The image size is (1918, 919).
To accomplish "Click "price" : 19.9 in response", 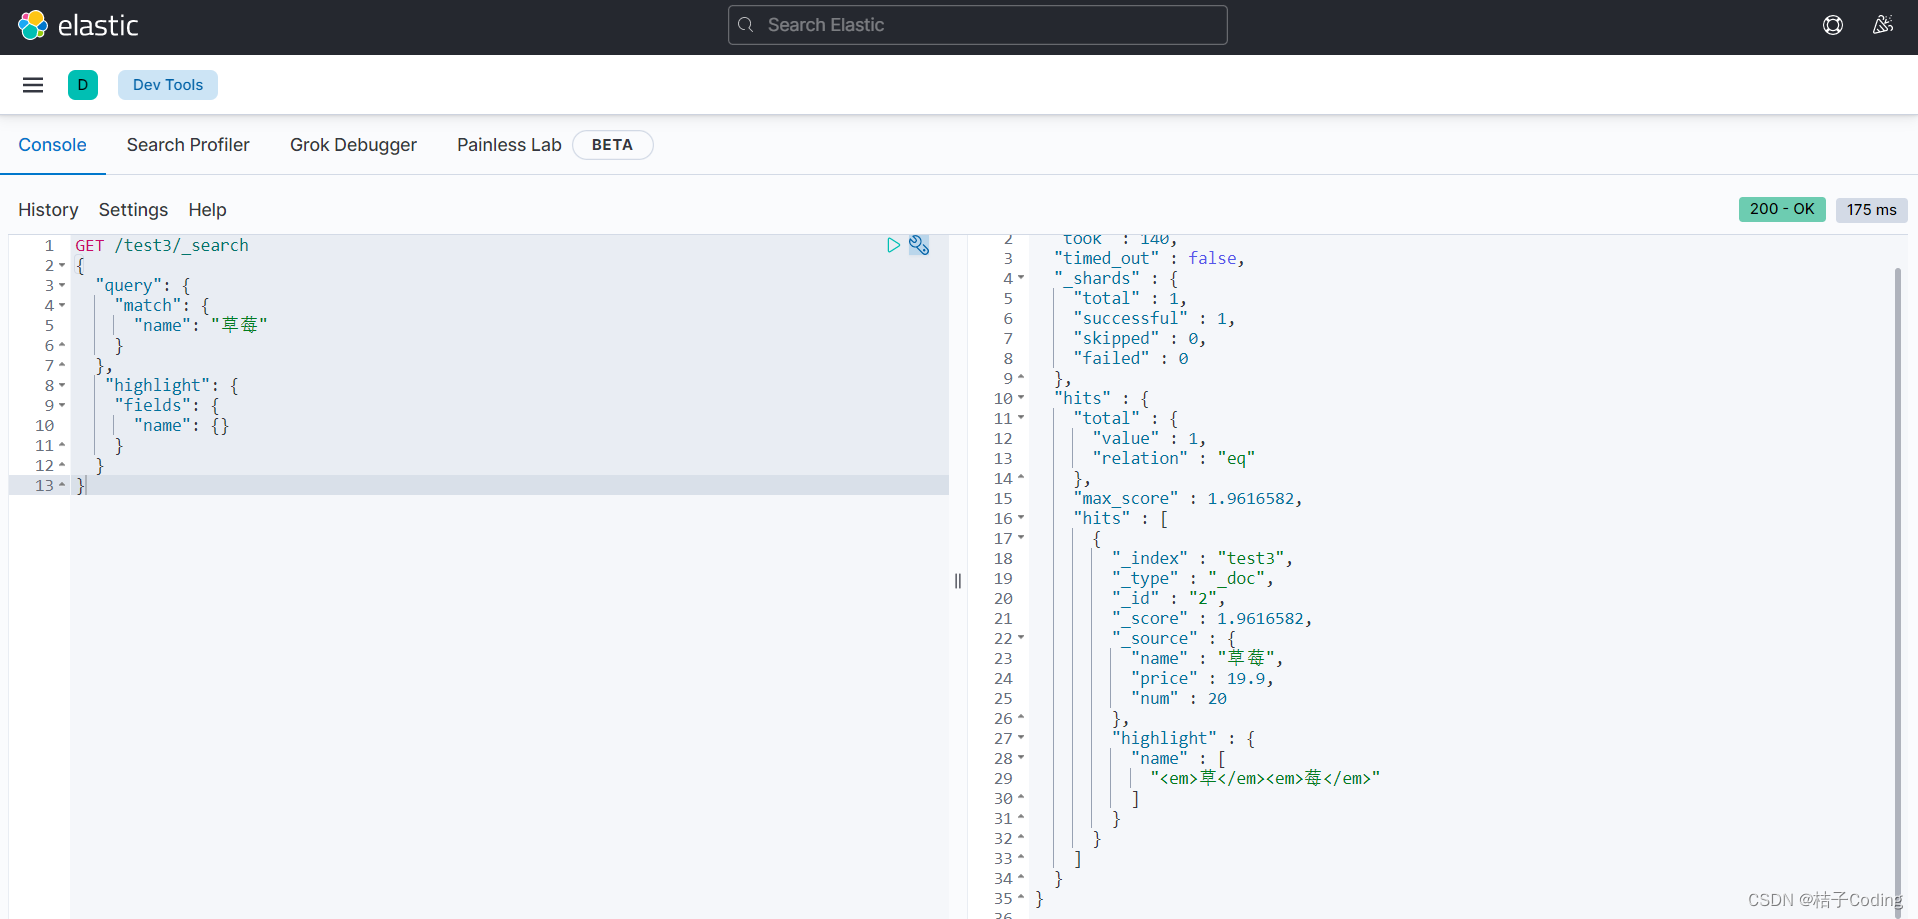I will point(1203,678).
